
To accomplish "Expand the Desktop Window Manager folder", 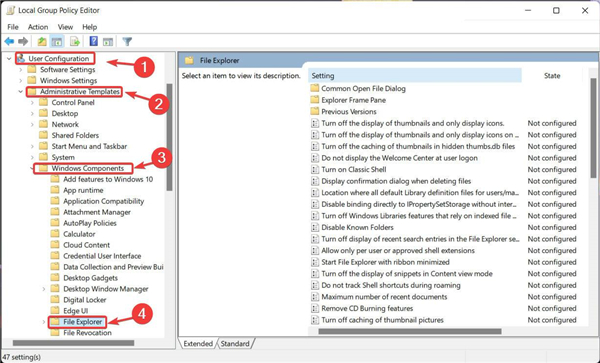I will pyautogui.click(x=44, y=289).
